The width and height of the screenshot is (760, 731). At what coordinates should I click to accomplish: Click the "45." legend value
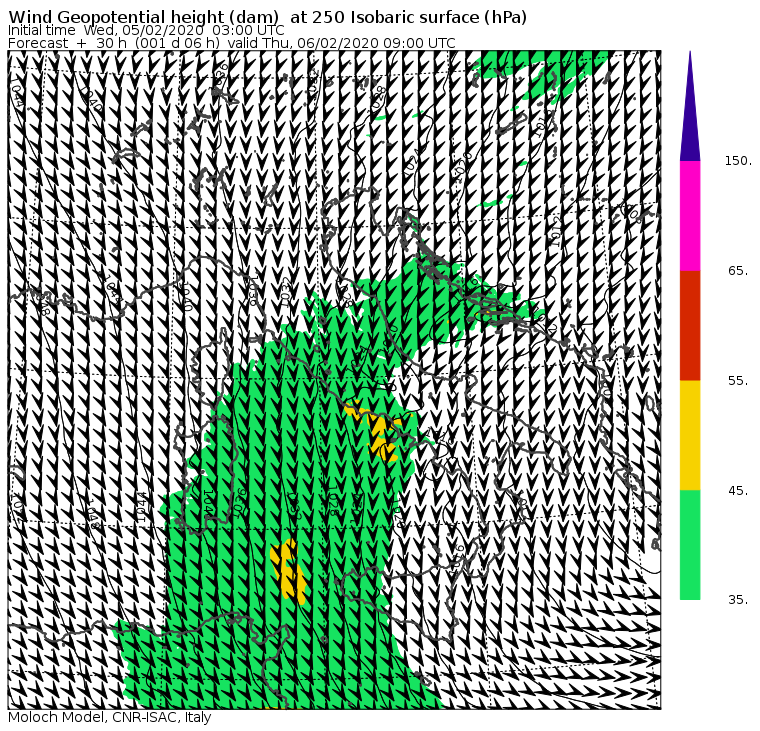738,491
